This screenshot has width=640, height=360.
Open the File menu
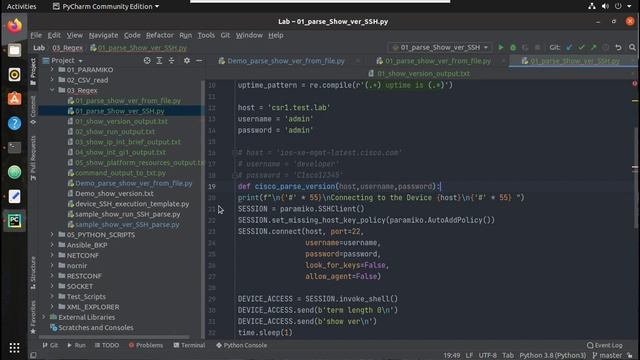click(36, 35)
